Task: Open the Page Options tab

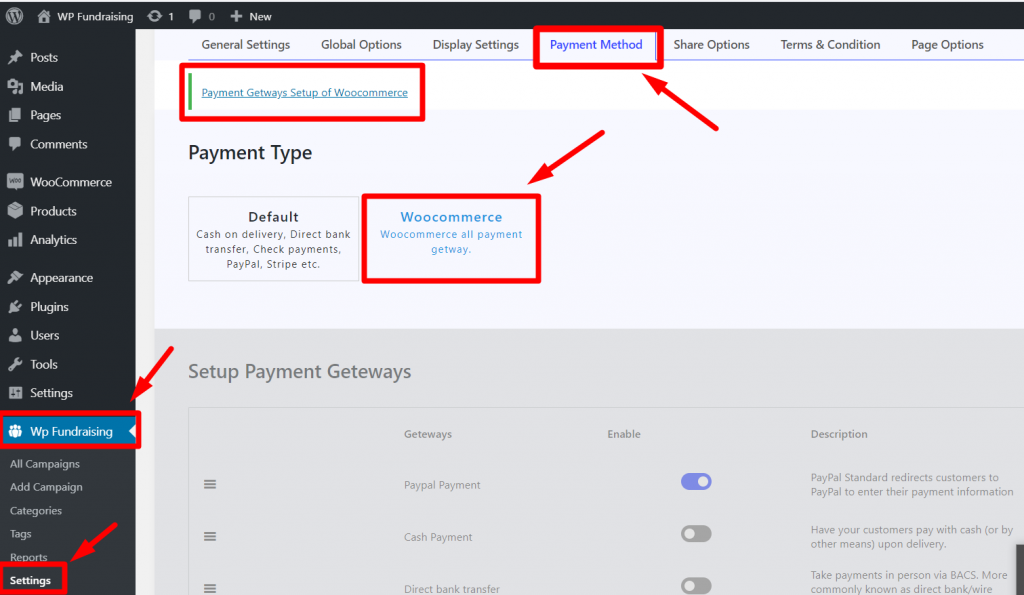Action: click(947, 44)
